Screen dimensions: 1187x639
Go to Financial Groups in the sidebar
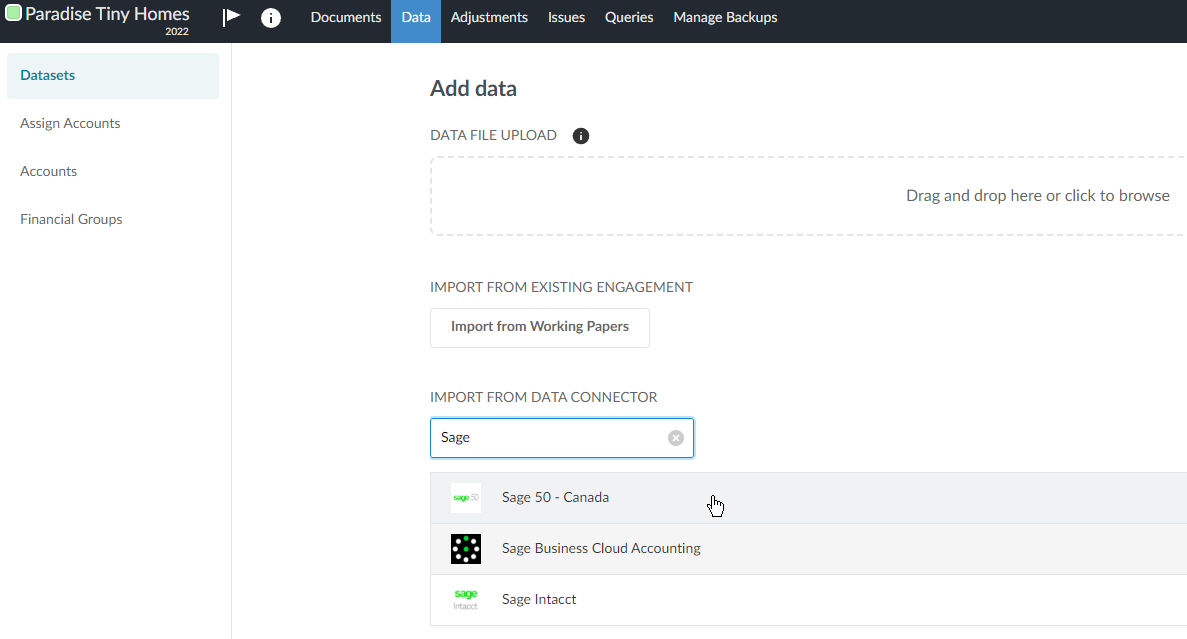71,218
